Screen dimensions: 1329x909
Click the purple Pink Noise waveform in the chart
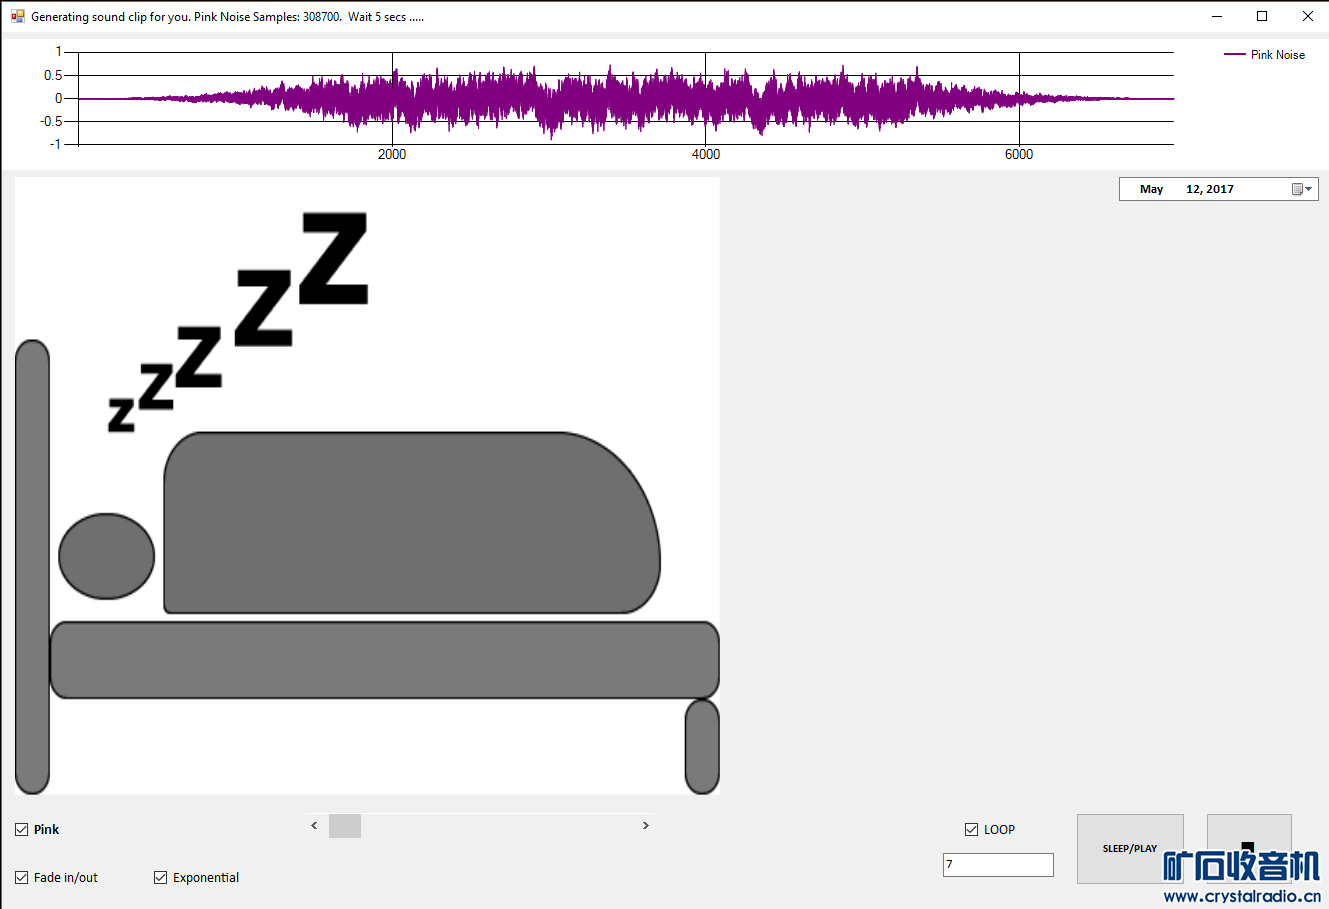click(626, 99)
